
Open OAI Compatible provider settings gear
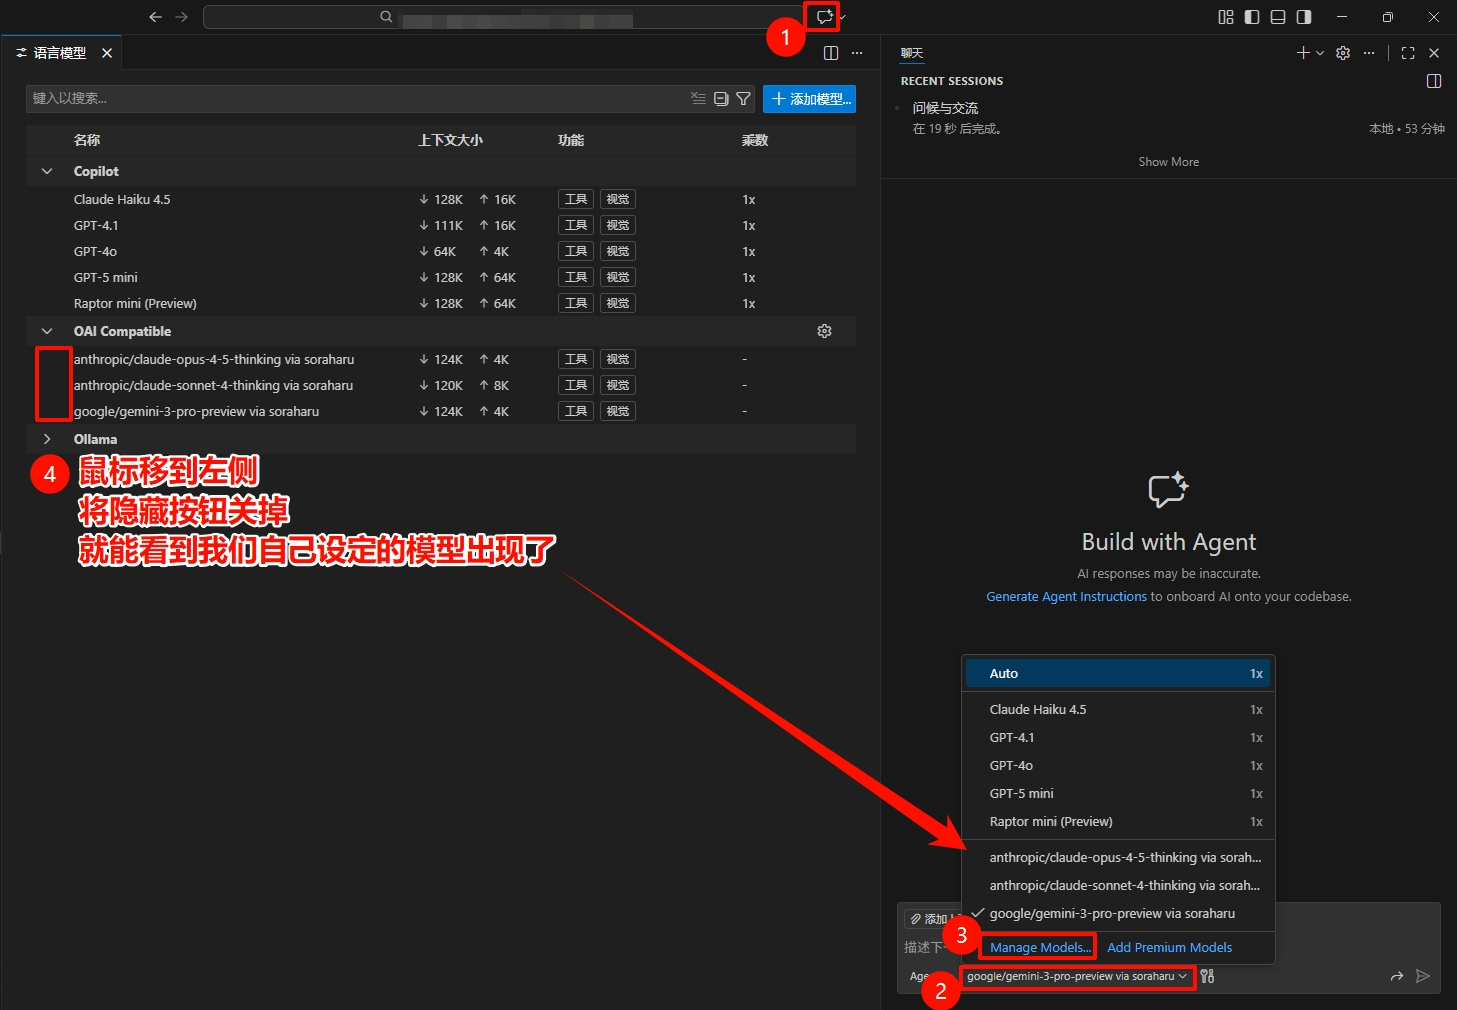(825, 331)
